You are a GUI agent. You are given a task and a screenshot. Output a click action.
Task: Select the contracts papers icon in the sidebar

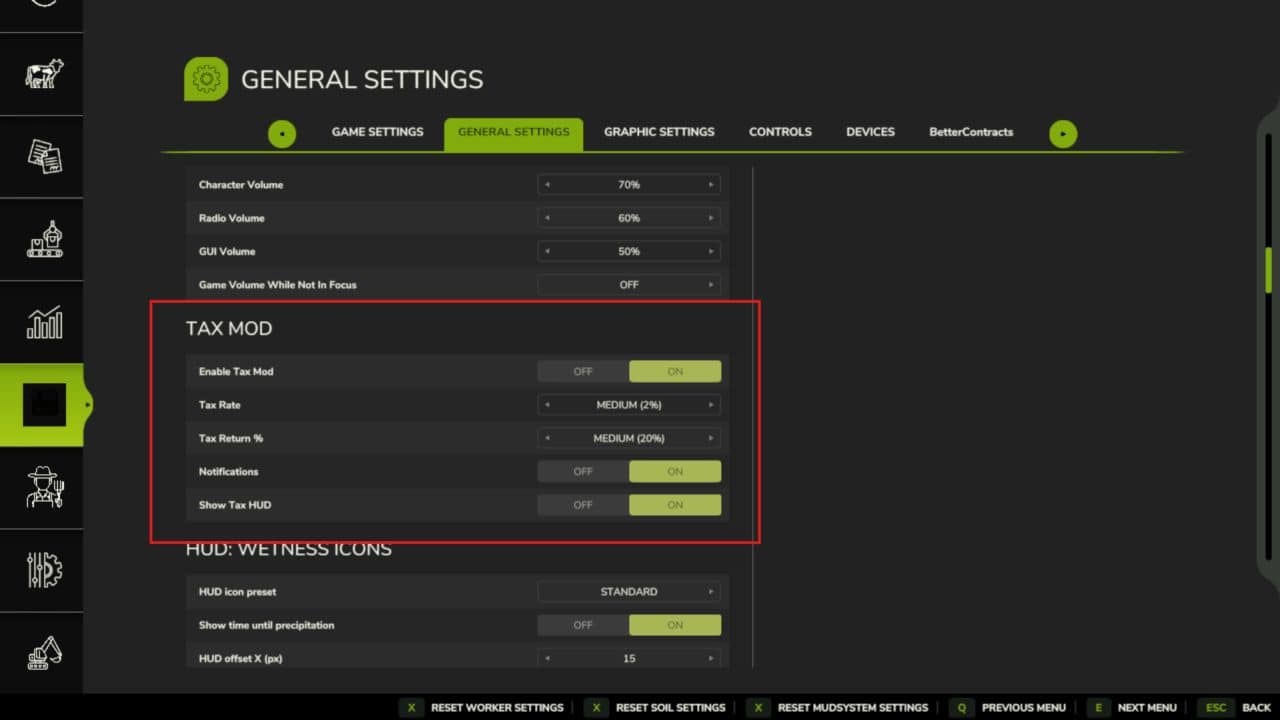tap(42, 156)
